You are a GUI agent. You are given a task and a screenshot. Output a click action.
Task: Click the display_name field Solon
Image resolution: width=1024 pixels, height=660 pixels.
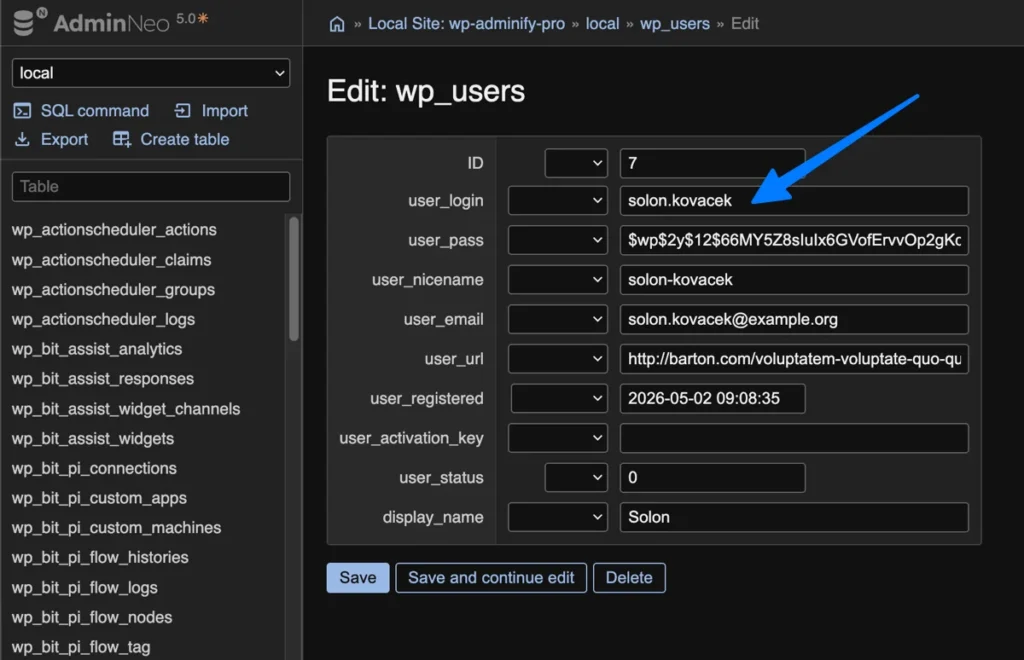(794, 517)
